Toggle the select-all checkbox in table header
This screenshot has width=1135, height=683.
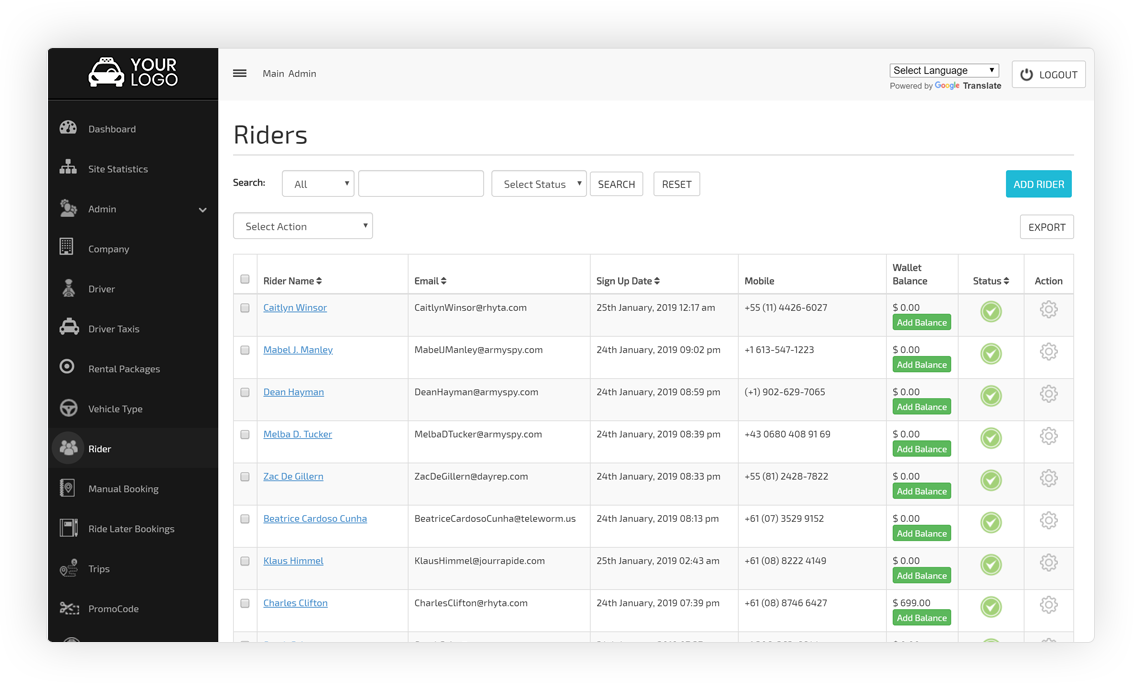coord(245,280)
